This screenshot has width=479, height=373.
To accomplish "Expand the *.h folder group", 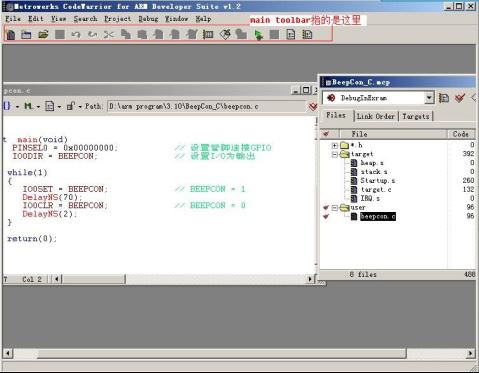I will pyautogui.click(x=334, y=145).
